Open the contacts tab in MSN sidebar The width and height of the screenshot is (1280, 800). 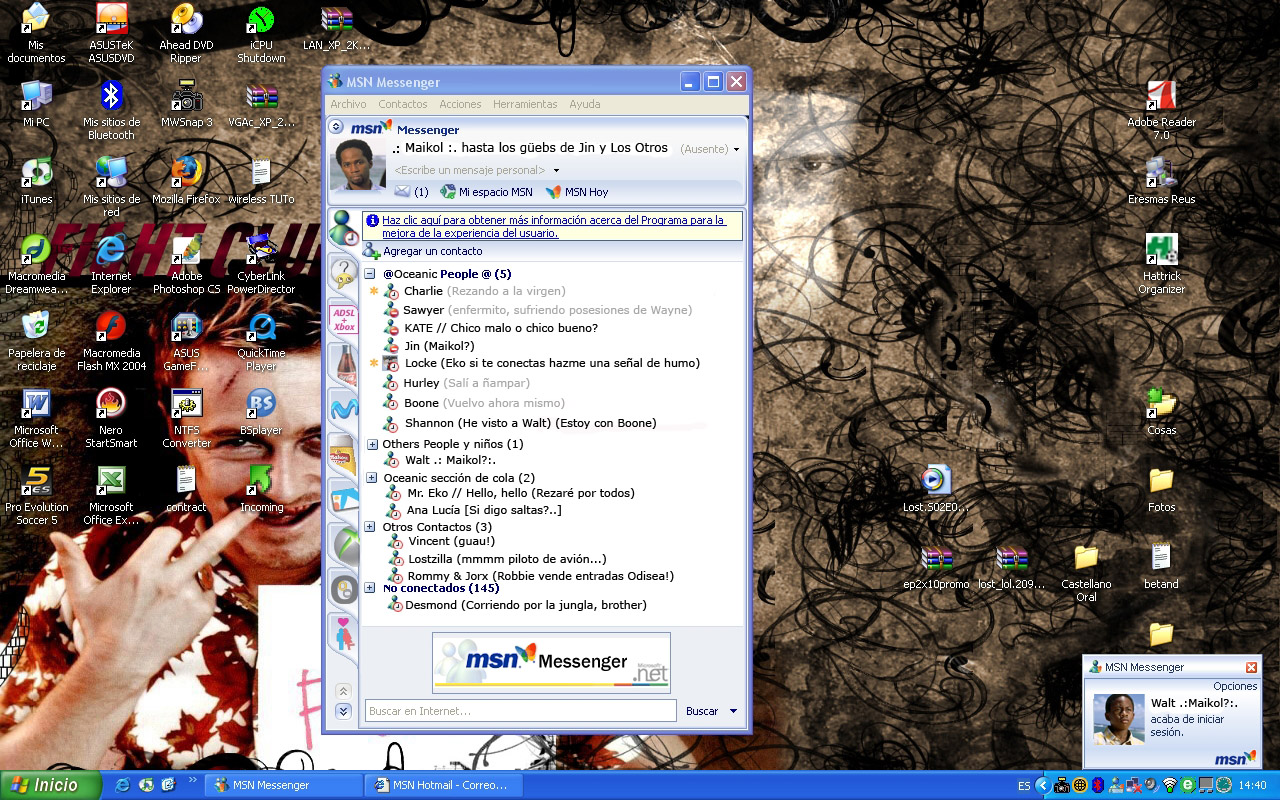click(x=343, y=228)
